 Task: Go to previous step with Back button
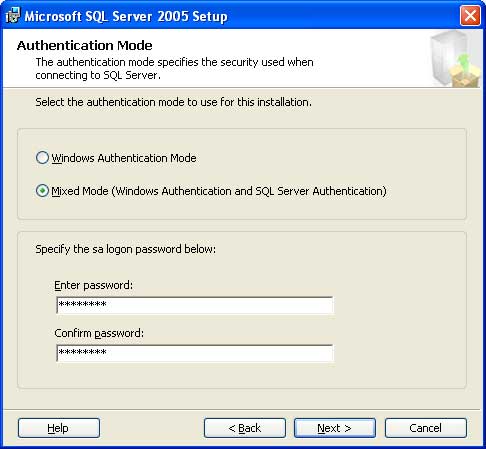tap(245, 428)
